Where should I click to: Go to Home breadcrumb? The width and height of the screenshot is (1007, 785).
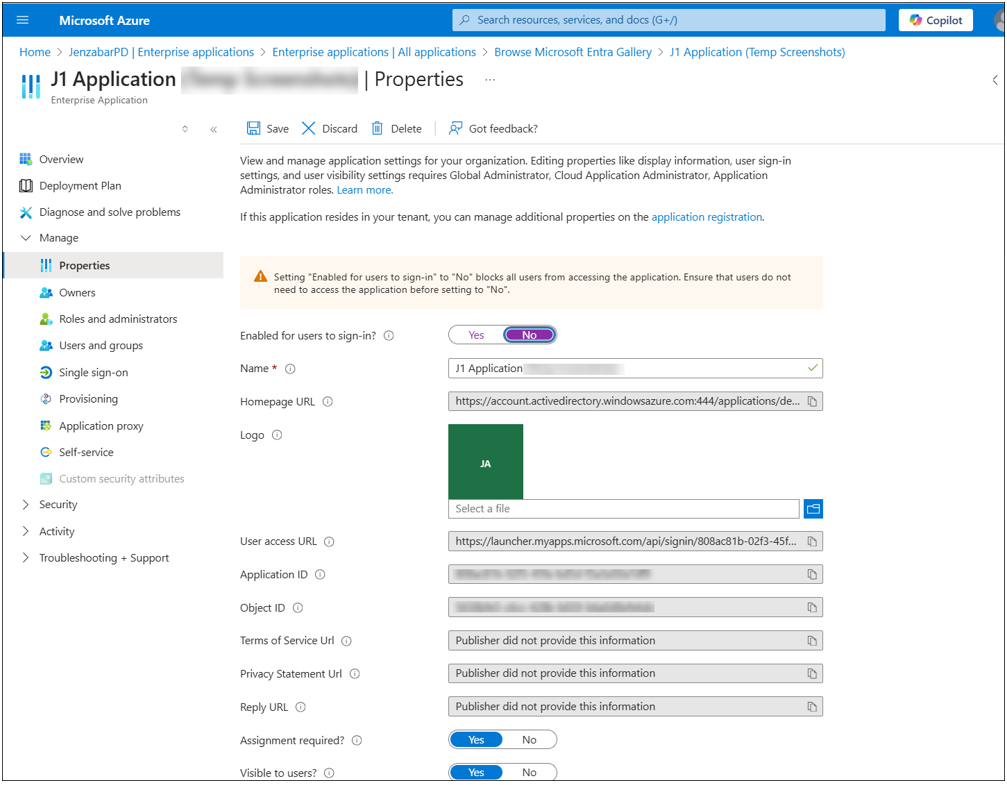(x=35, y=52)
